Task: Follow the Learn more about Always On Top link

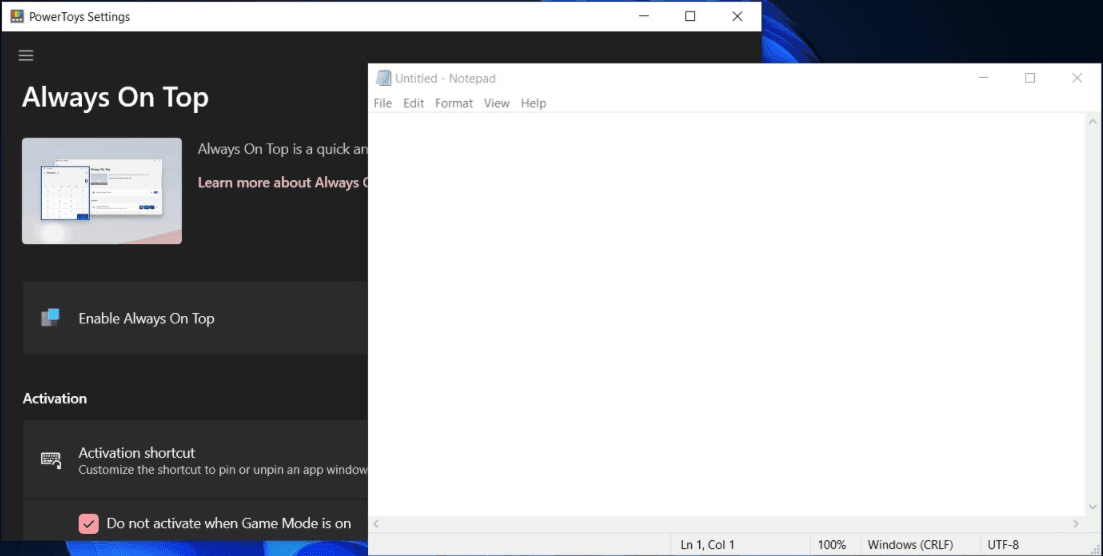Action: click(282, 182)
